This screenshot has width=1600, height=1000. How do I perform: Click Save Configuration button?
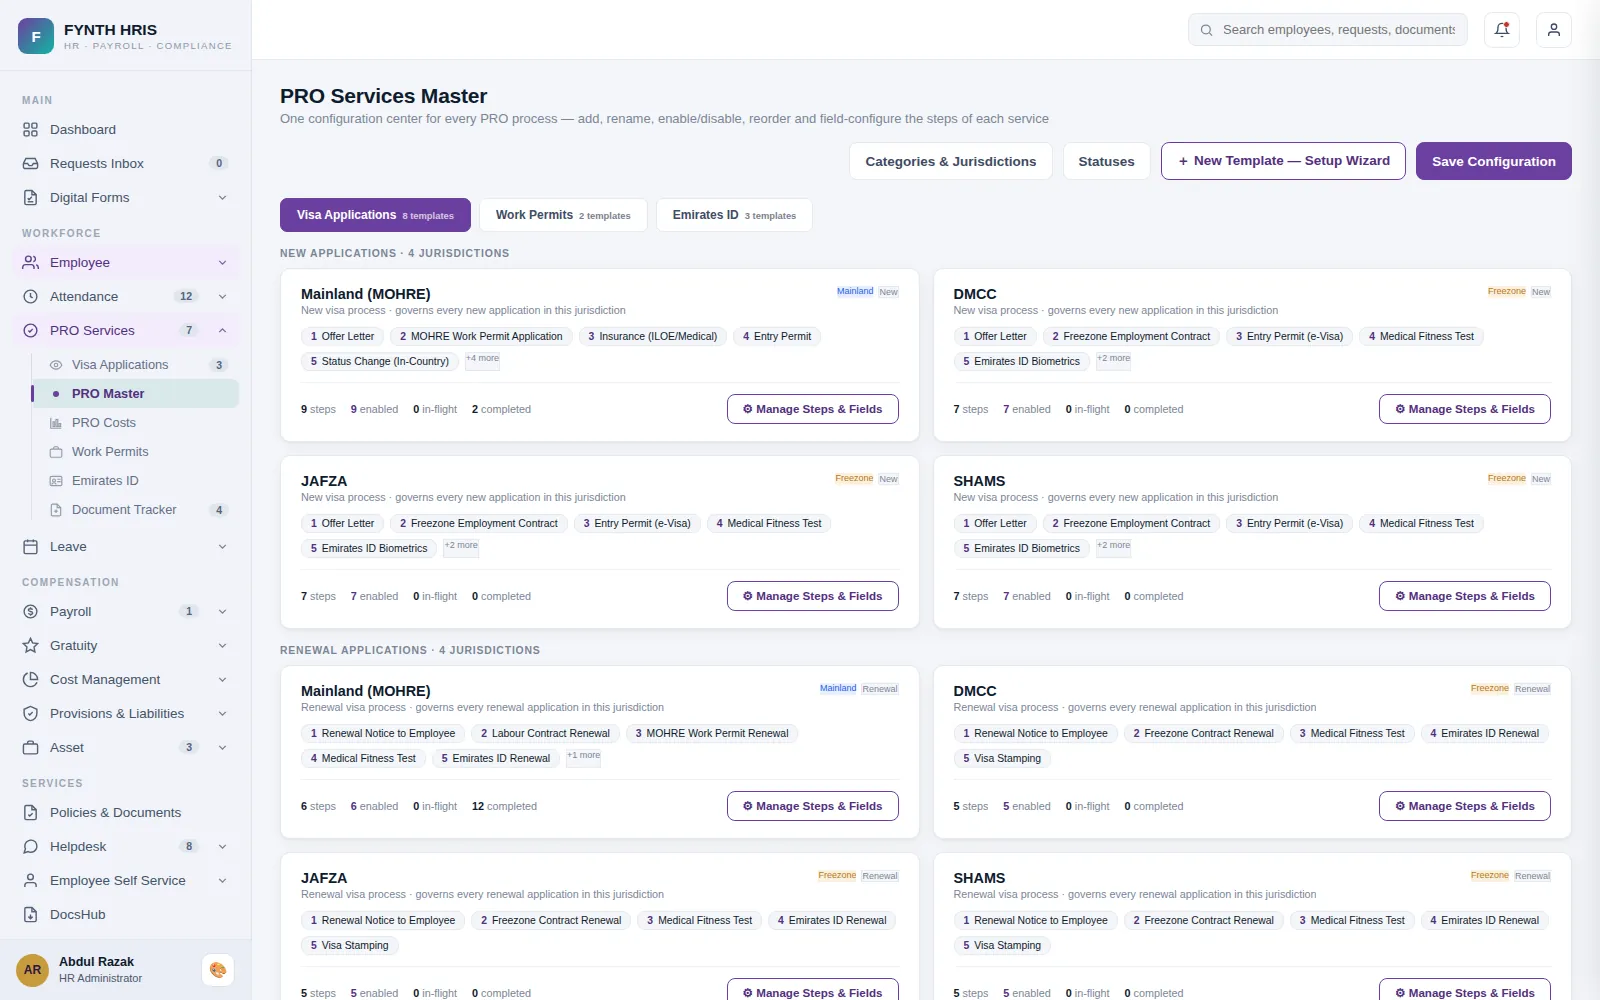click(1494, 161)
